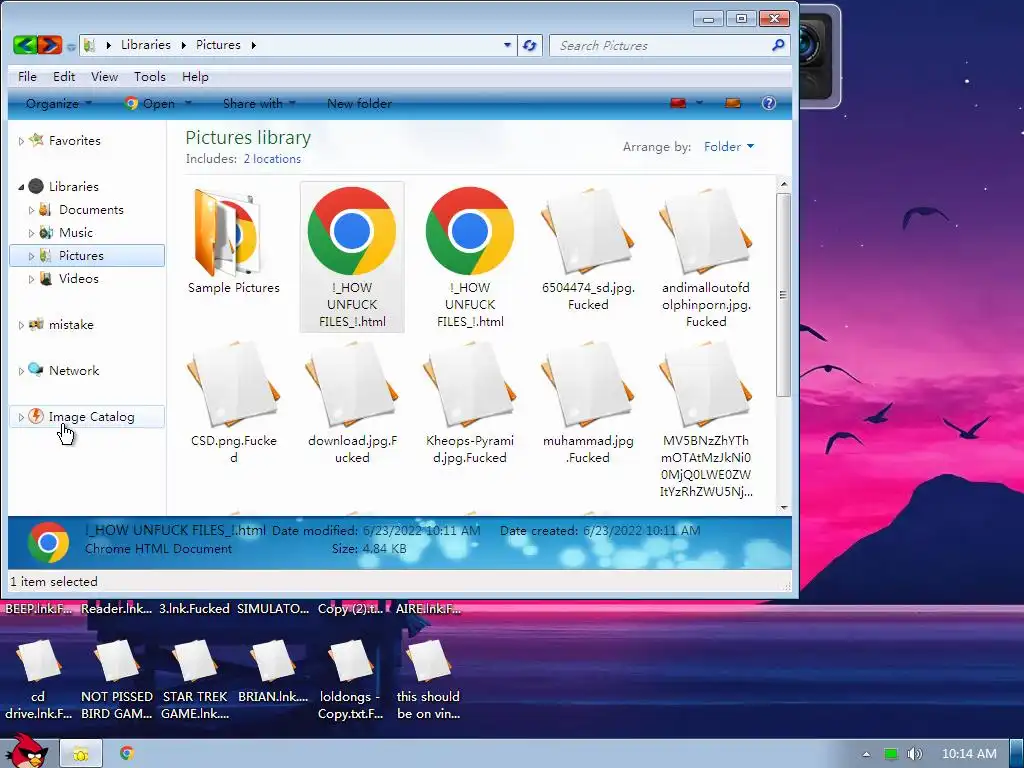Viewport: 1024px width, 768px height.
Task: Go forward with the orange arrow button
Action: (50, 45)
